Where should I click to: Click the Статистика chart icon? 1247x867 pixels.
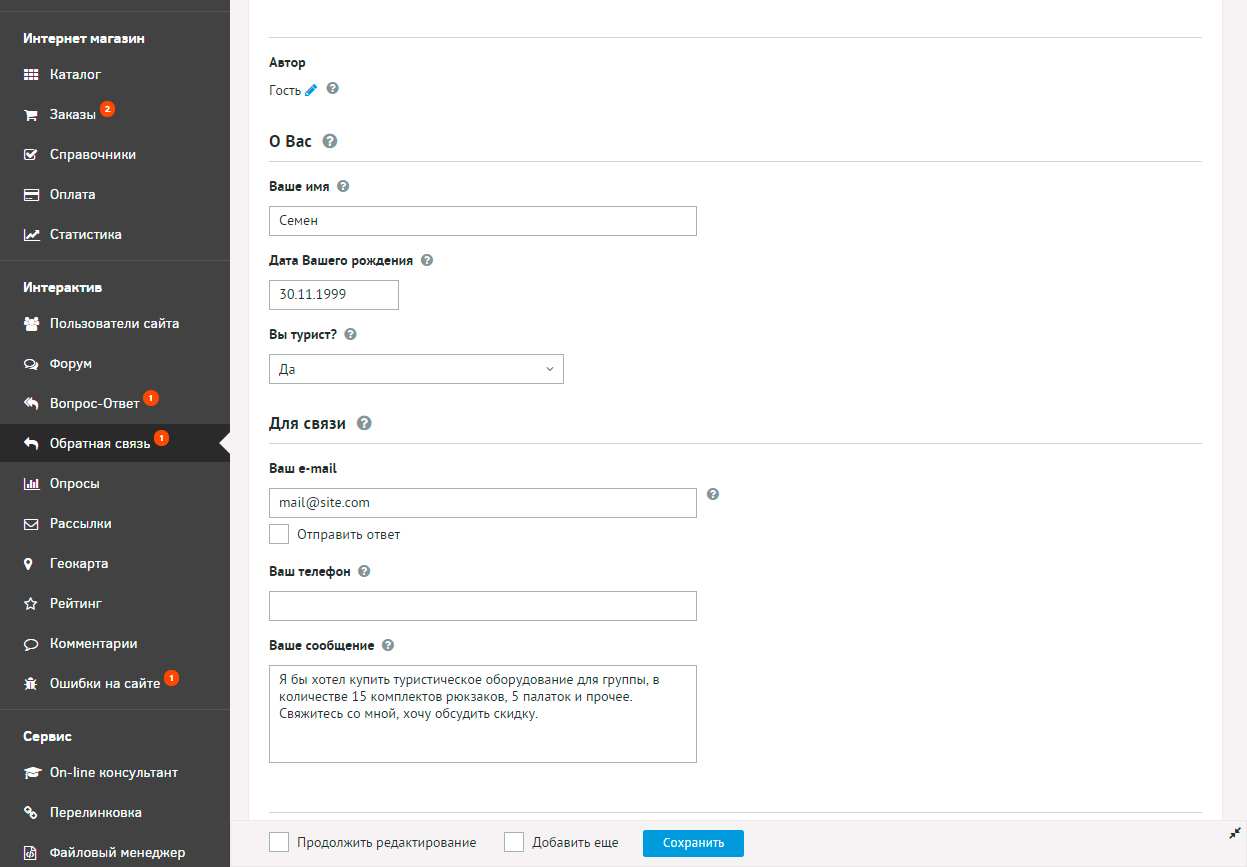click(31, 235)
